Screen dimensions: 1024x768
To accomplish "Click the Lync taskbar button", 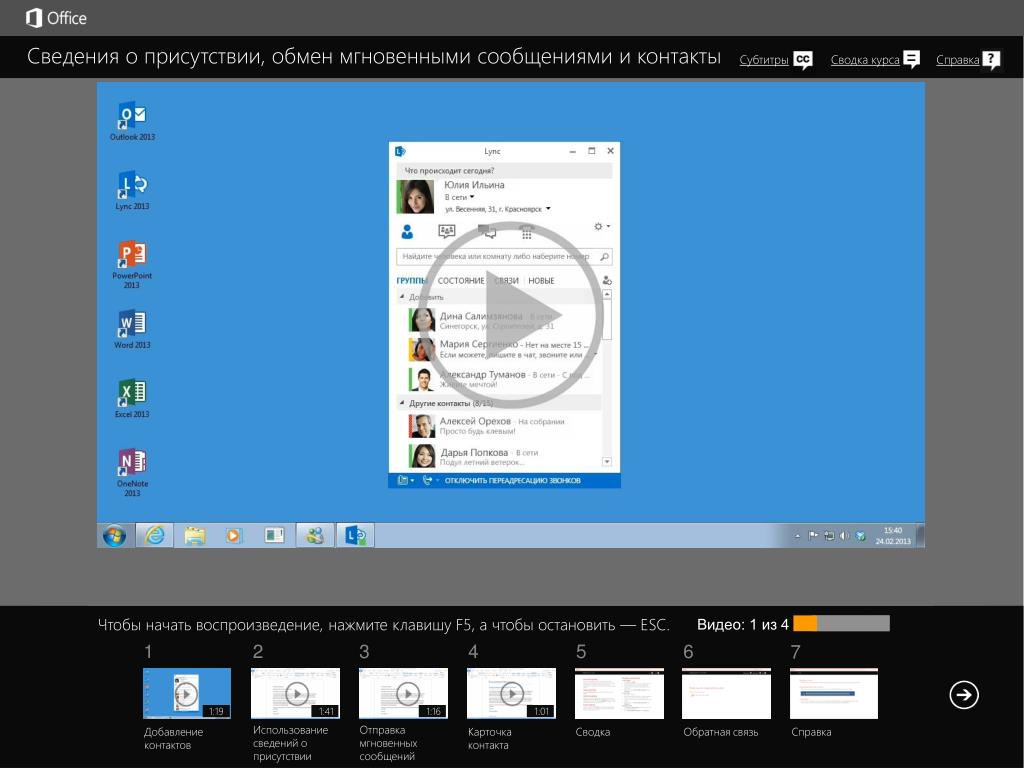I will pyautogui.click(x=355, y=536).
